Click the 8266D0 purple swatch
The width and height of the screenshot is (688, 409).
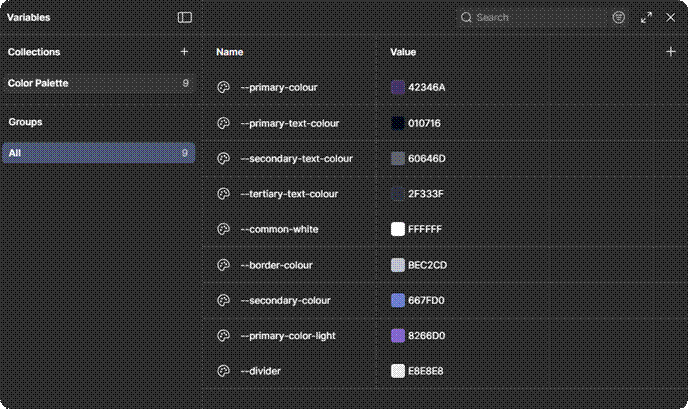pos(398,336)
